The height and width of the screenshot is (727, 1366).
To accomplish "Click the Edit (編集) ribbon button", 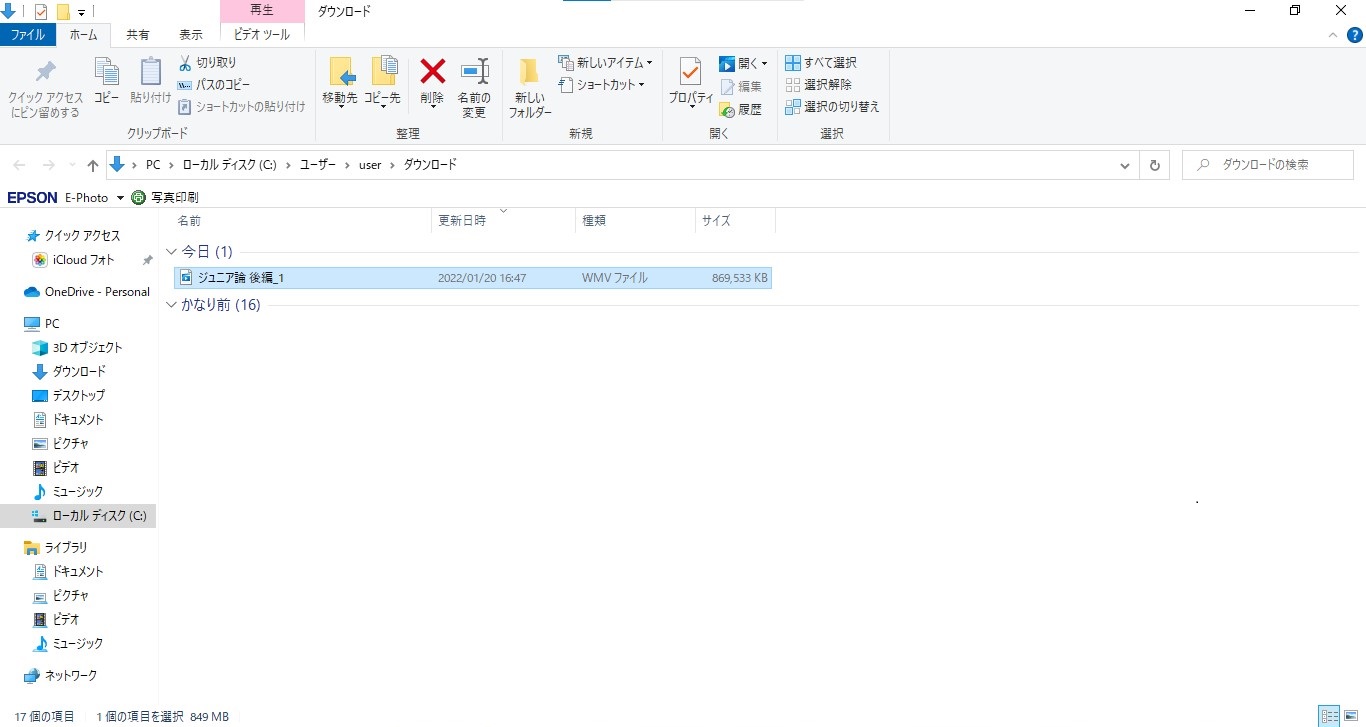I will pos(741,87).
